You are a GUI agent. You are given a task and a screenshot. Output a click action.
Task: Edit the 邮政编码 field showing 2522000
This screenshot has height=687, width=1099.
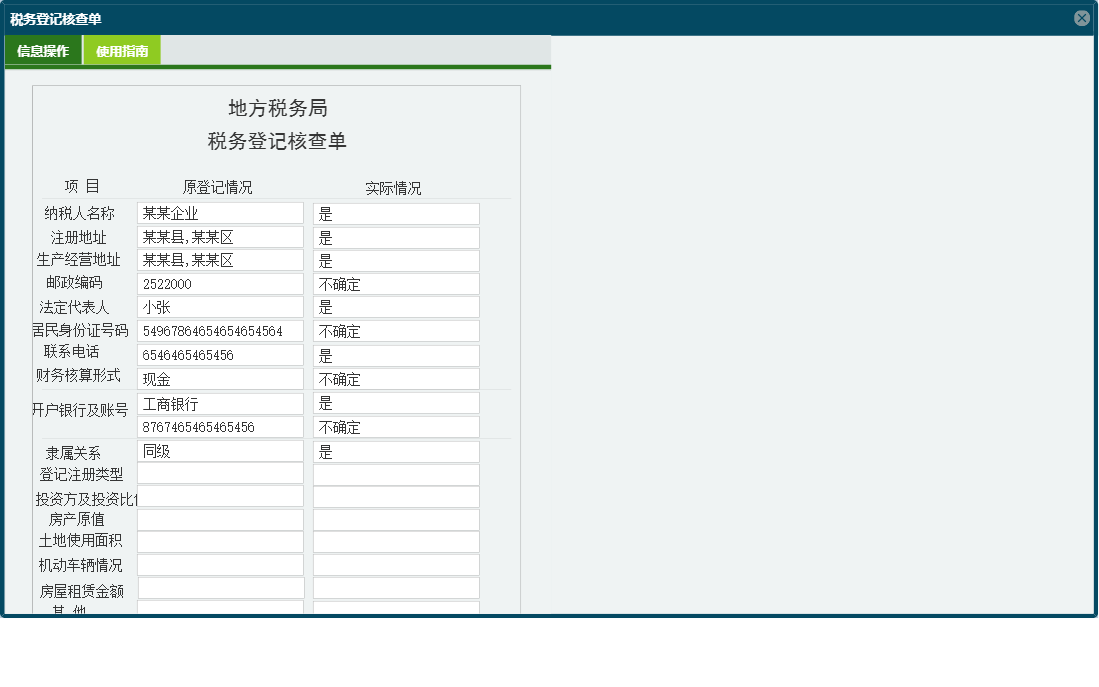[219, 283]
